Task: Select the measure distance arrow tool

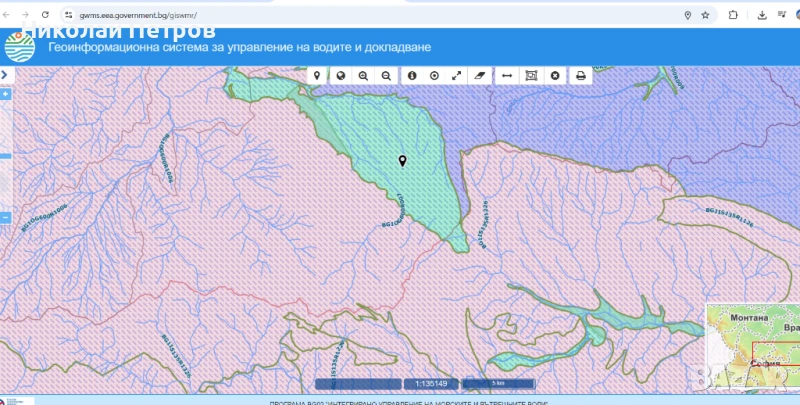Action: [507, 75]
